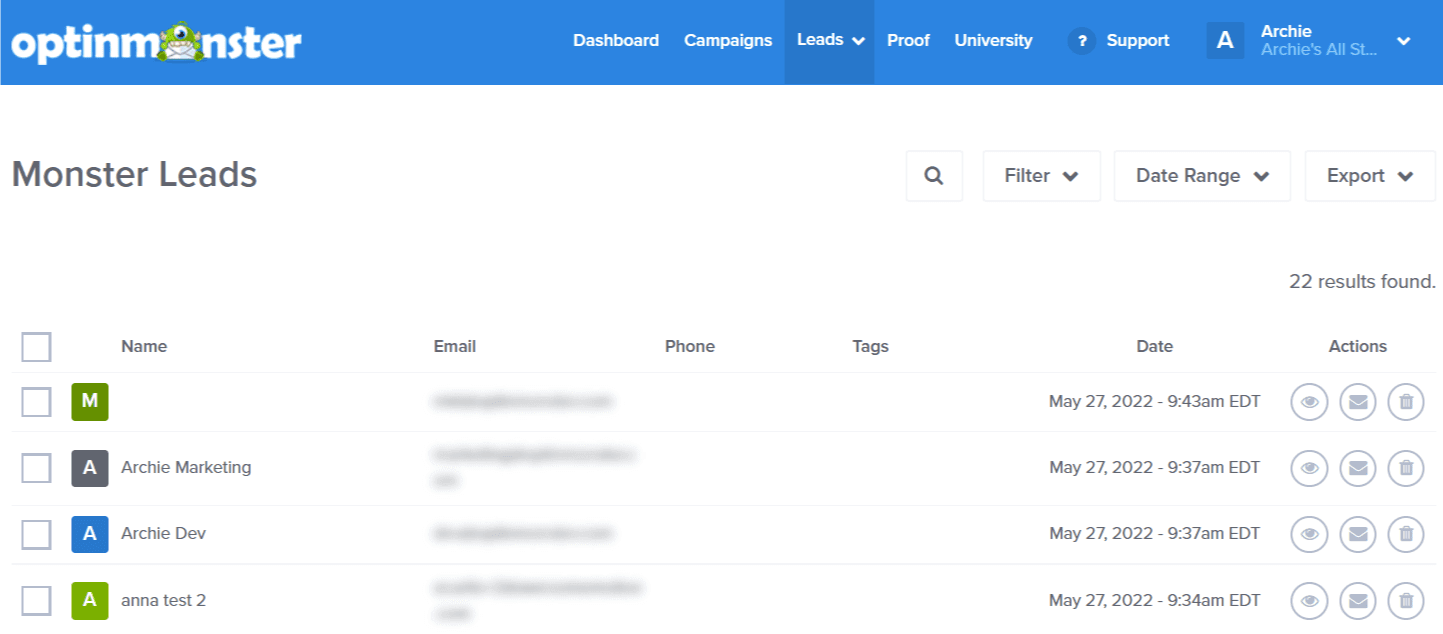Open the University section
The height and width of the screenshot is (634, 1443).
pos(993,40)
